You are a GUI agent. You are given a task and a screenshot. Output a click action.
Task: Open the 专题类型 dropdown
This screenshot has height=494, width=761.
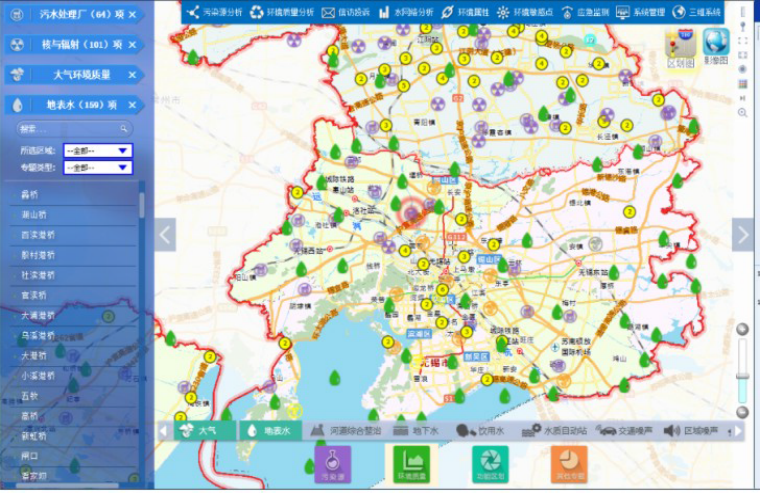pos(97,167)
